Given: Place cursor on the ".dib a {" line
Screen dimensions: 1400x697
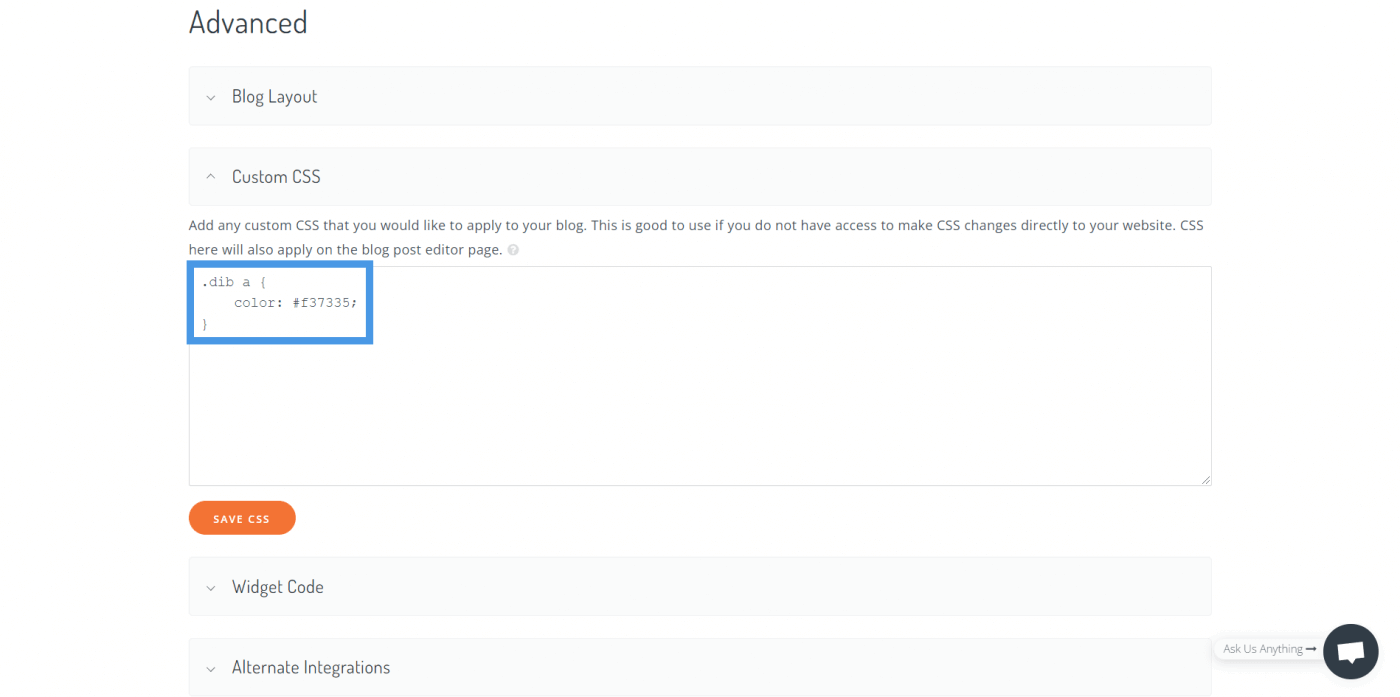Looking at the screenshot, I should point(234,282).
